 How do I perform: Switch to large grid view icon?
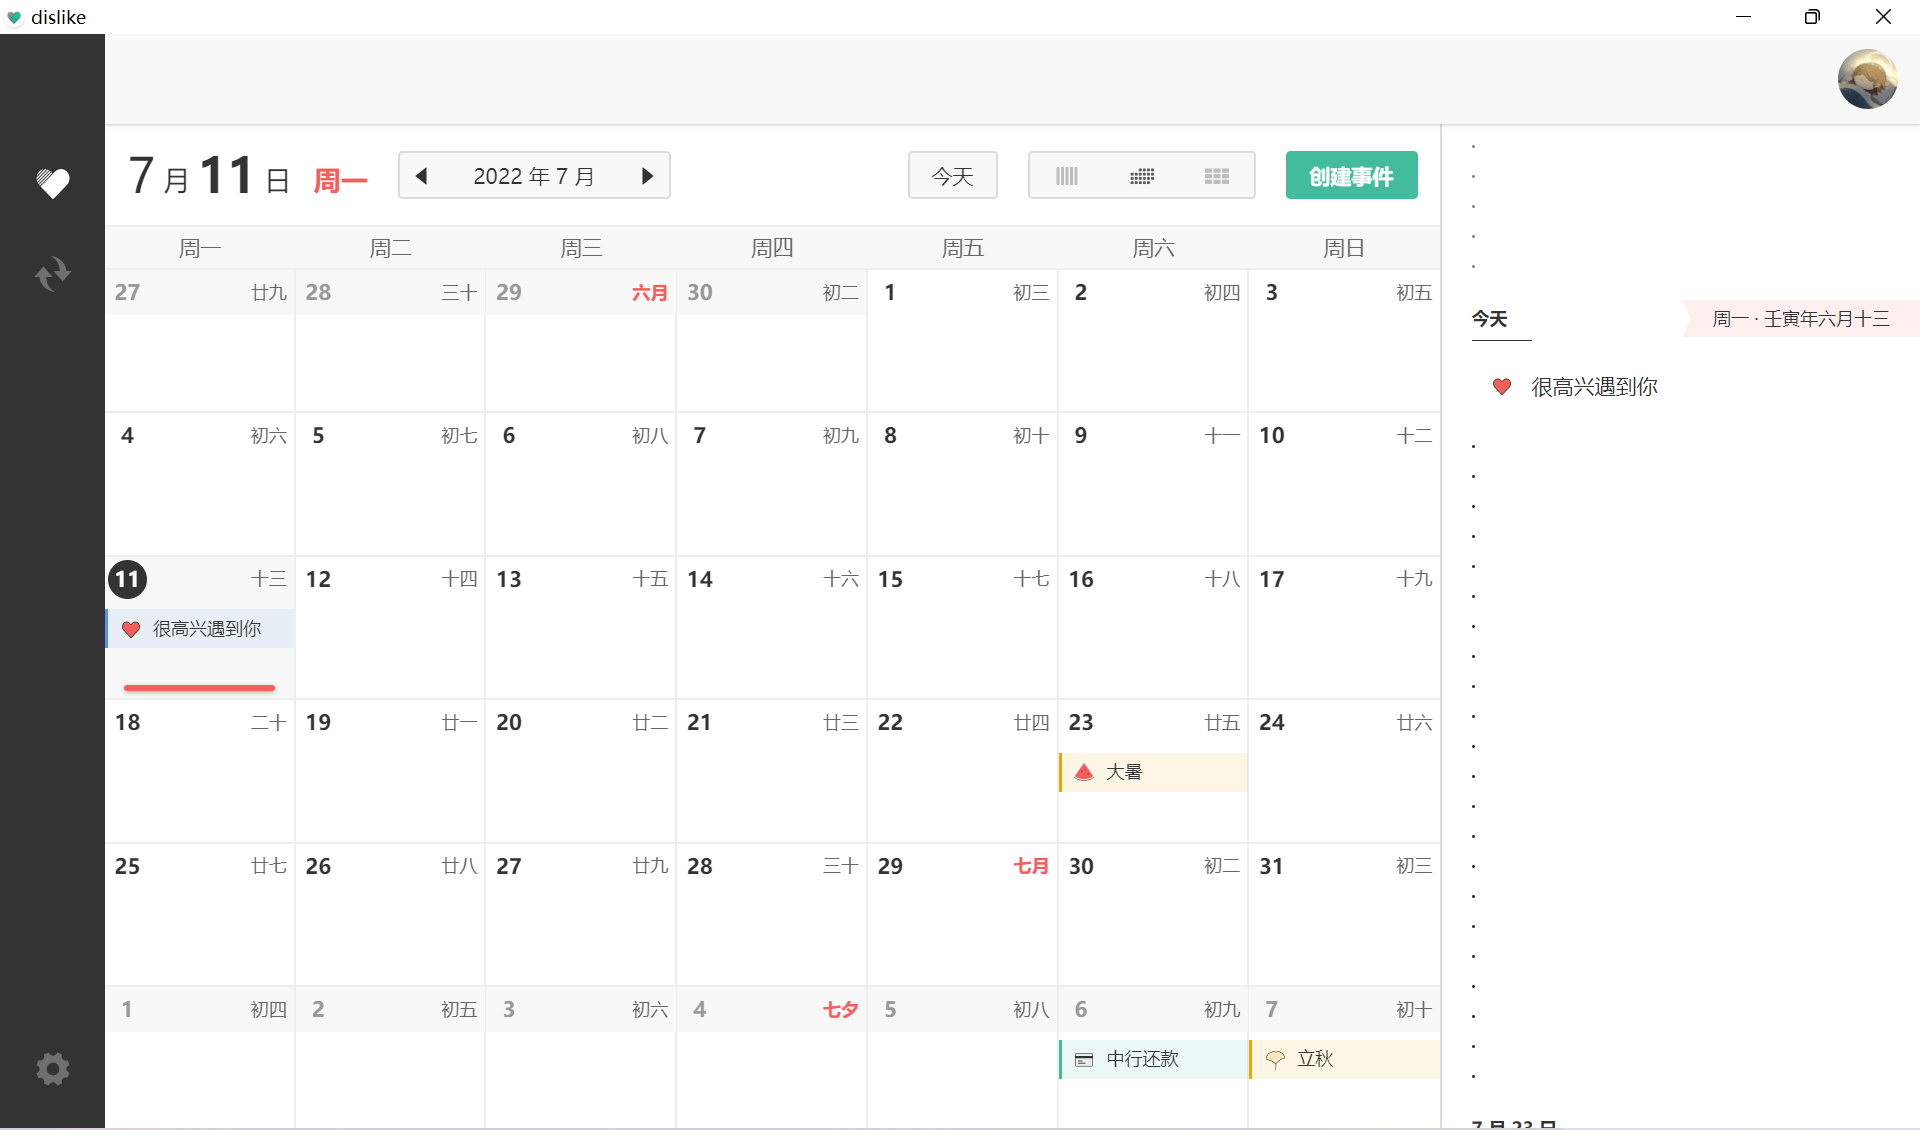pos(1217,176)
